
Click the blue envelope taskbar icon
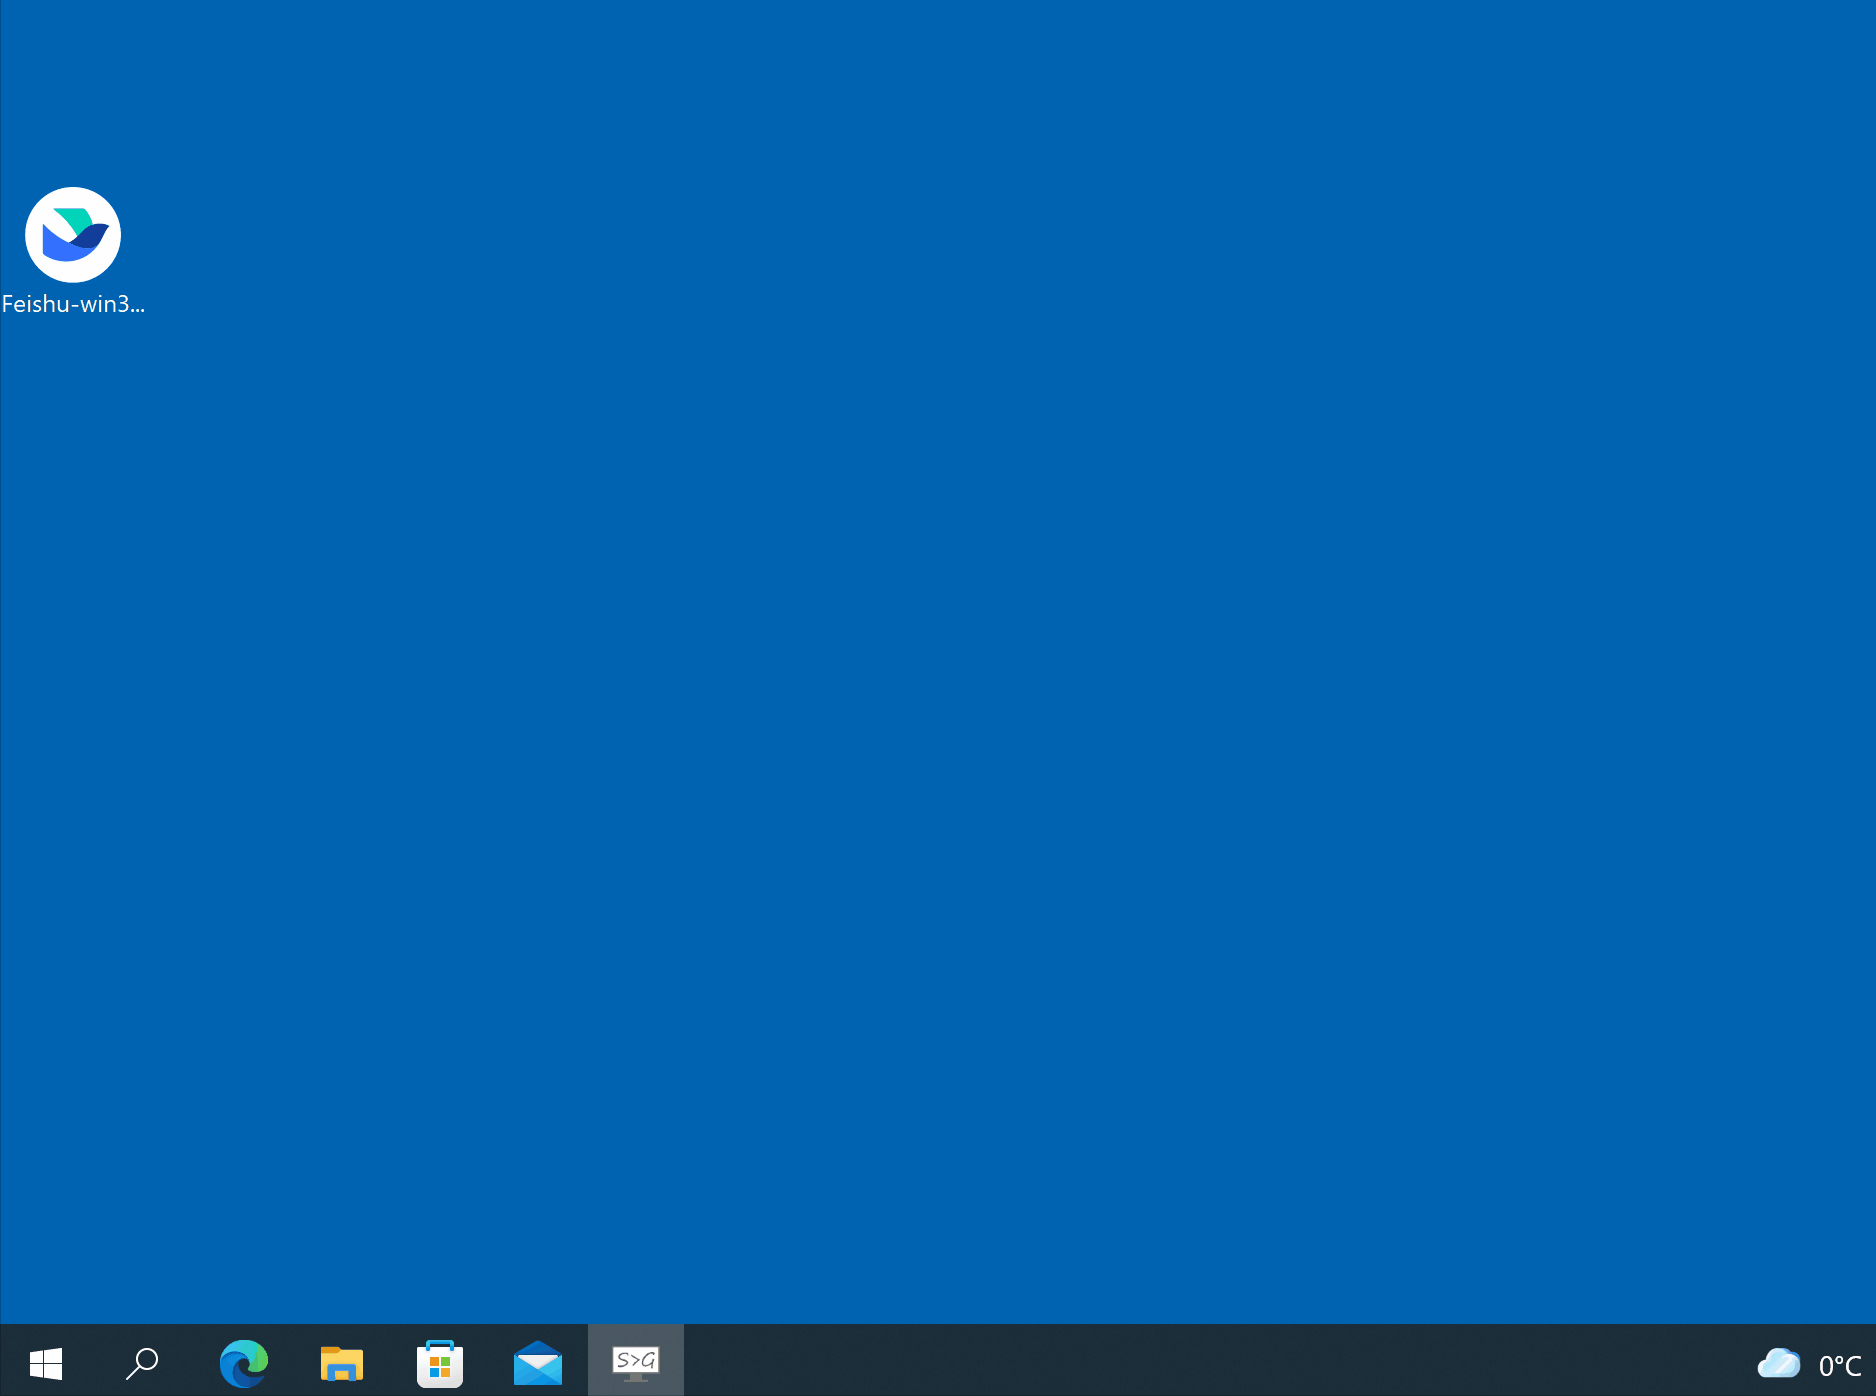coord(538,1362)
